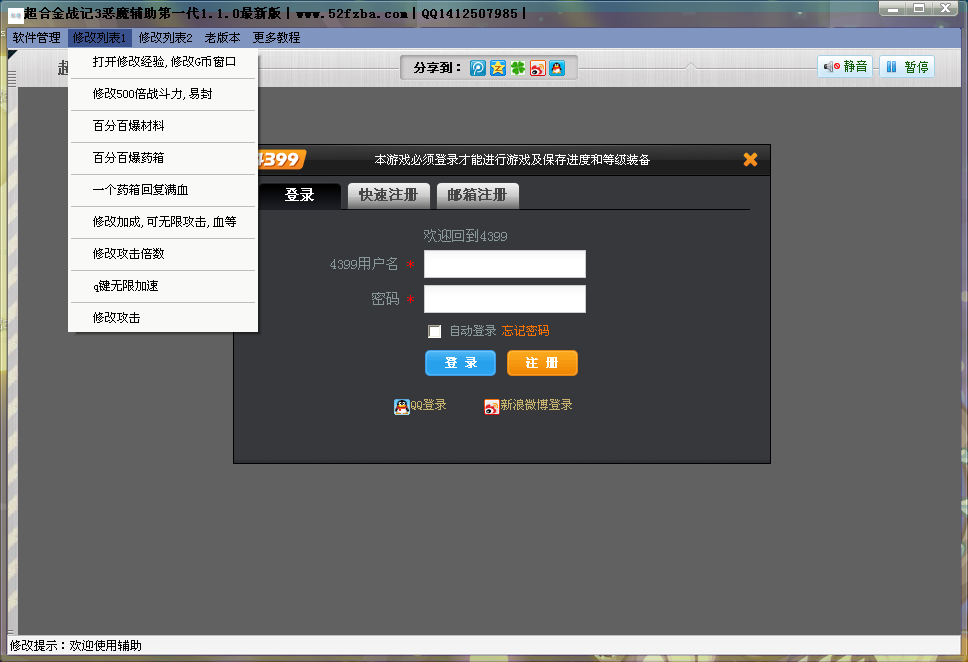968x662 pixels.
Task: Share to Sina Weibo icon in share bar
Action: click(x=537, y=68)
